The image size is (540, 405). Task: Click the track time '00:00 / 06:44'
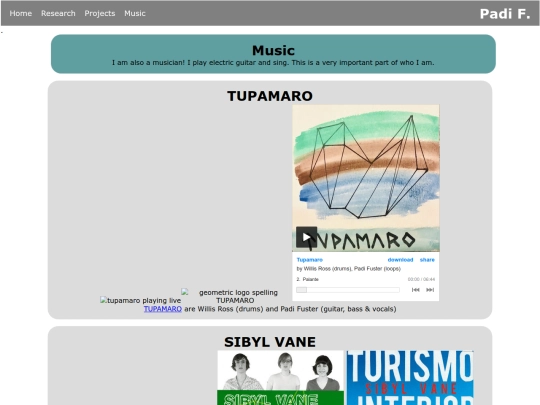click(421, 279)
